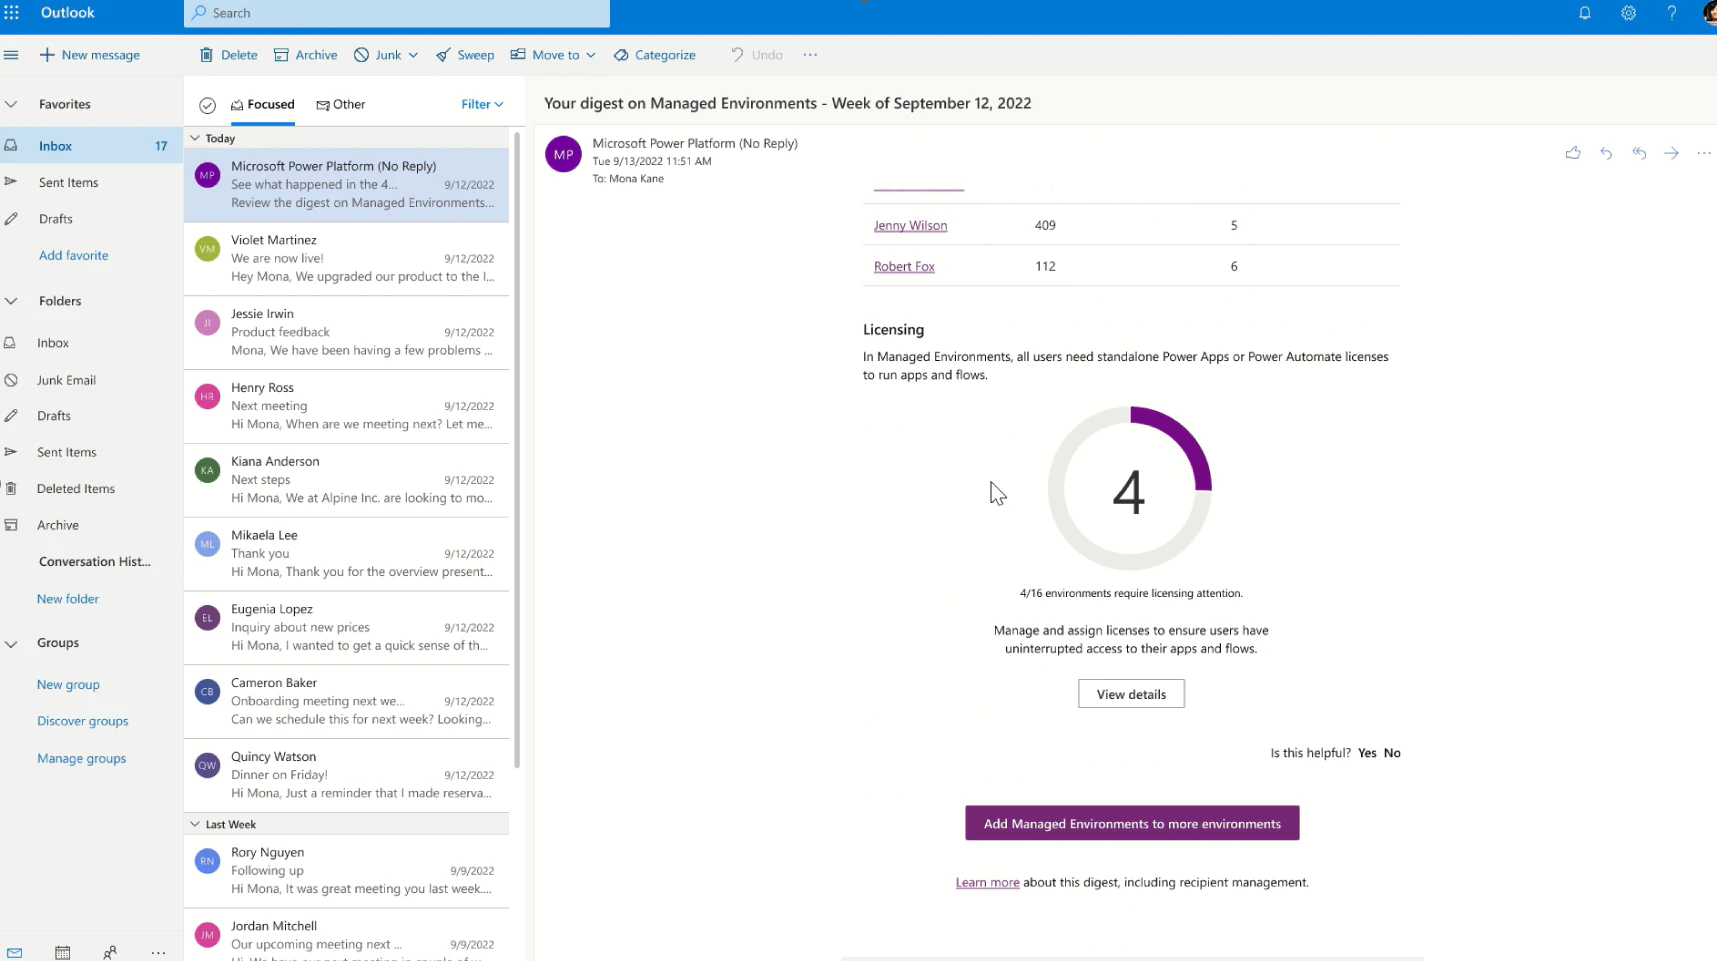Select Violet Martinez email avatar

pyautogui.click(x=207, y=249)
